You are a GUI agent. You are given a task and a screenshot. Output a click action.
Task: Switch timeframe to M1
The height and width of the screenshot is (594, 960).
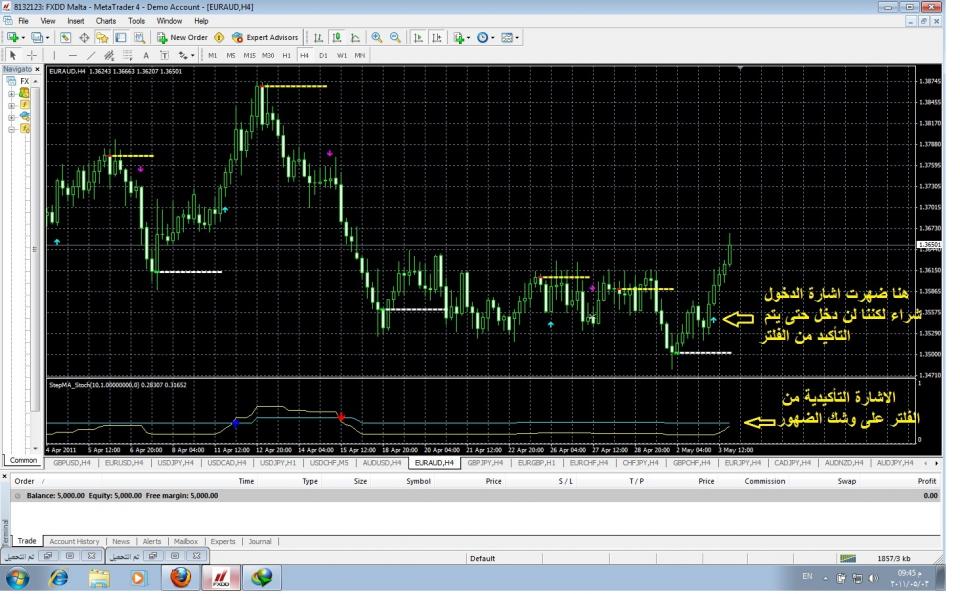[212, 55]
